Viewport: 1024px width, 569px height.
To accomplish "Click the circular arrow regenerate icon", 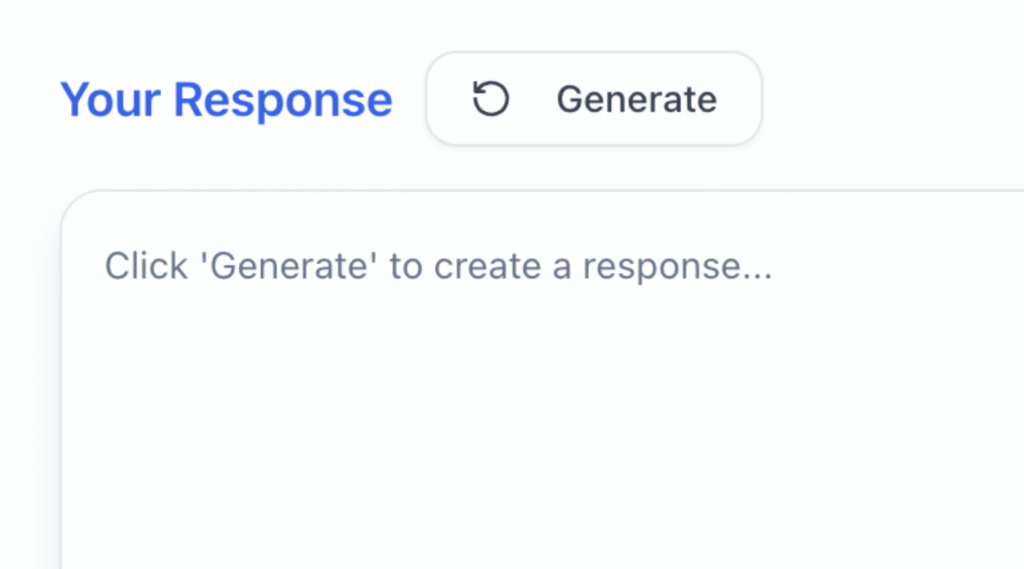I will point(490,99).
